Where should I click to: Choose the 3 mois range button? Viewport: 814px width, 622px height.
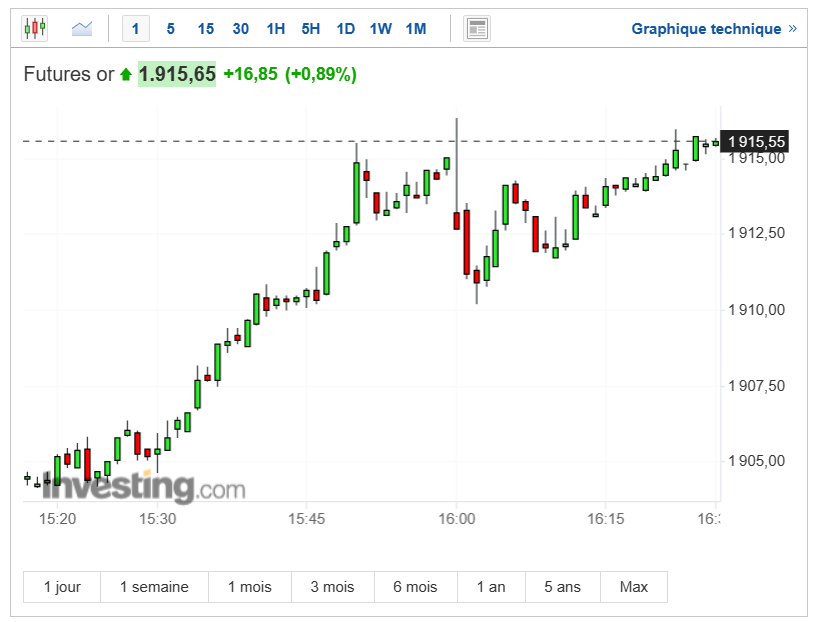[333, 587]
